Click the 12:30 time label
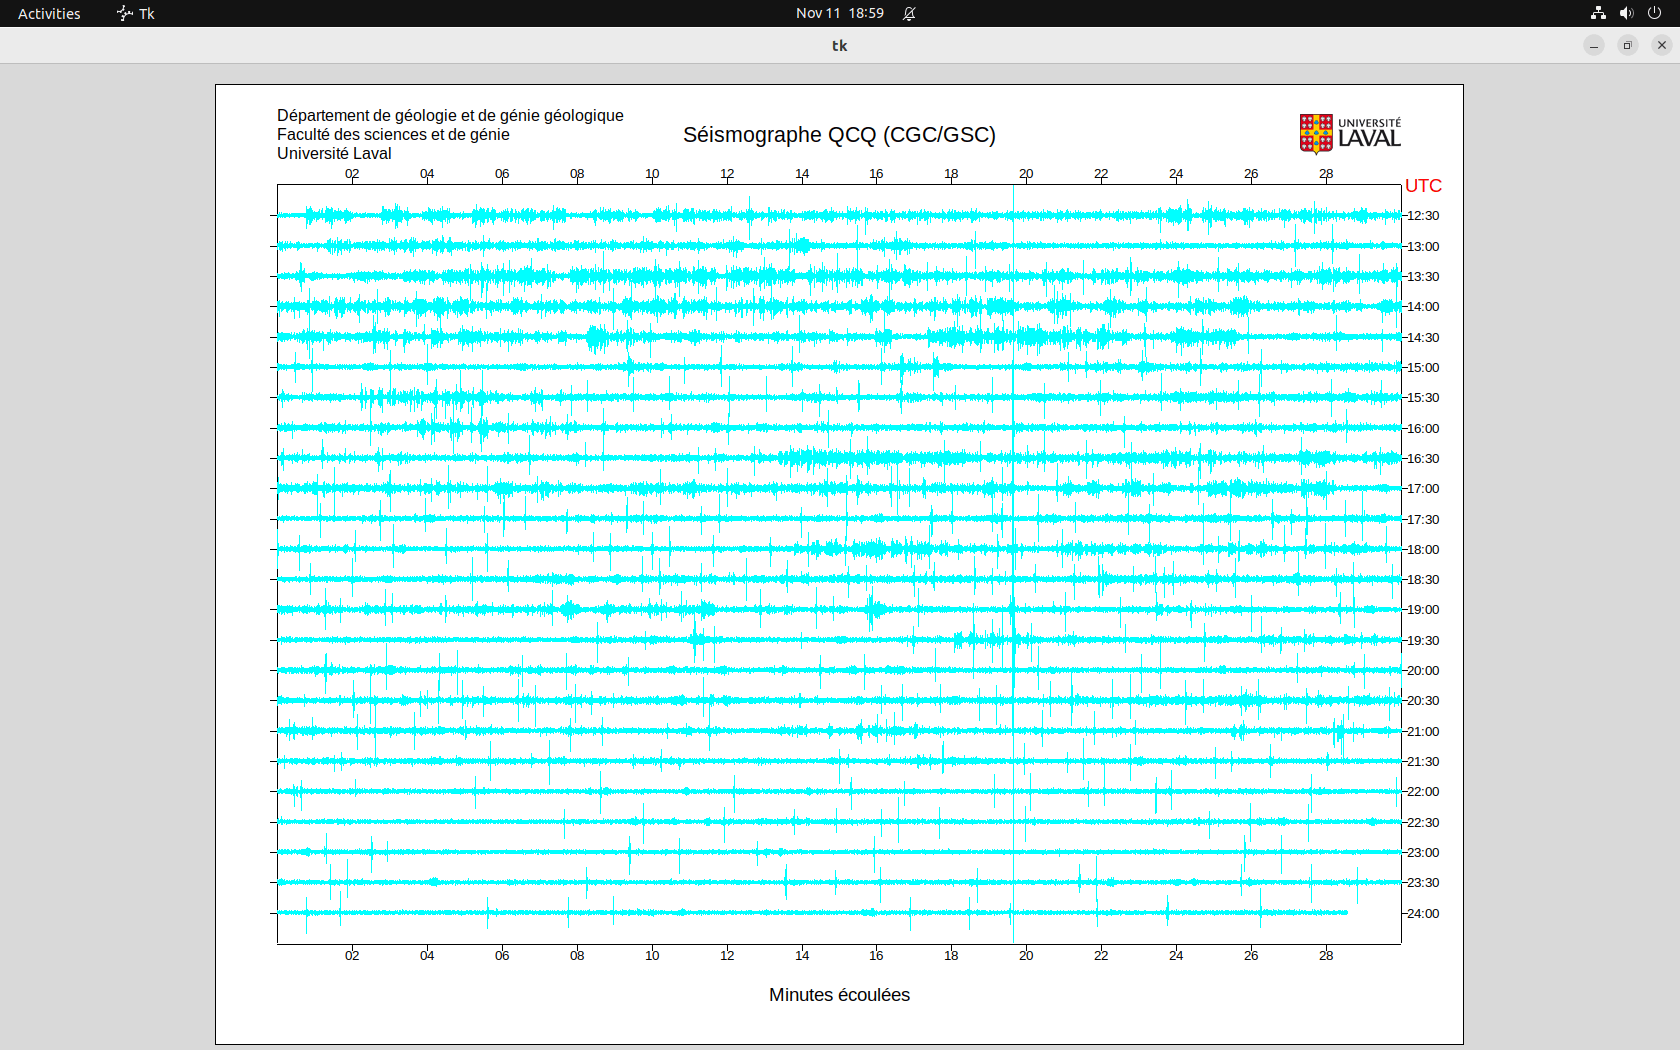 pos(1423,216)
